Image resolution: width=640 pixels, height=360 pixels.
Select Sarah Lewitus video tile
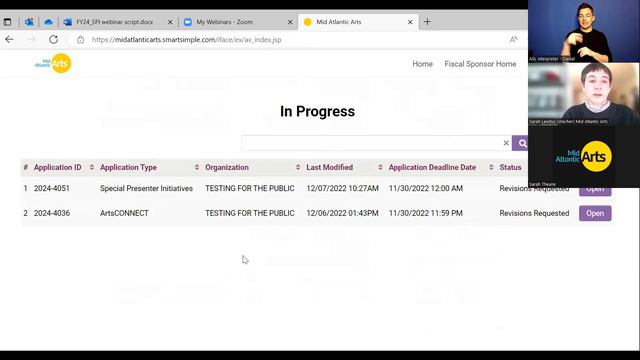[x=584, y=94]
